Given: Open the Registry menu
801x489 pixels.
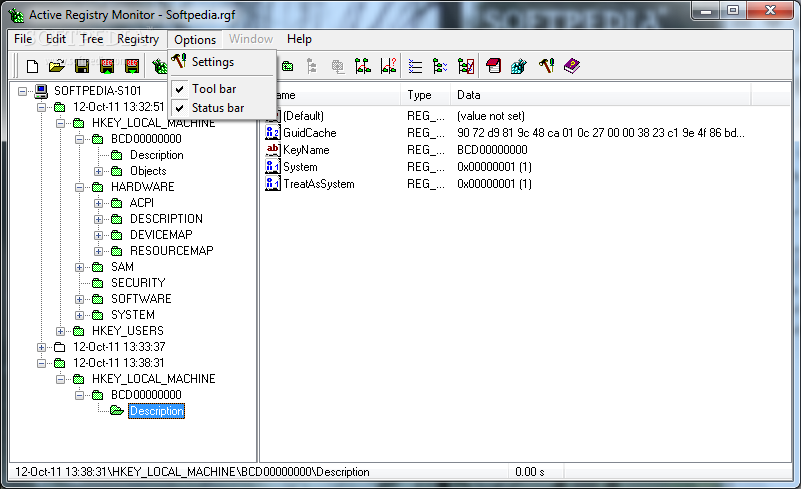Looking at the screenshot, I should pyautogui.click(x=138, y=39).
